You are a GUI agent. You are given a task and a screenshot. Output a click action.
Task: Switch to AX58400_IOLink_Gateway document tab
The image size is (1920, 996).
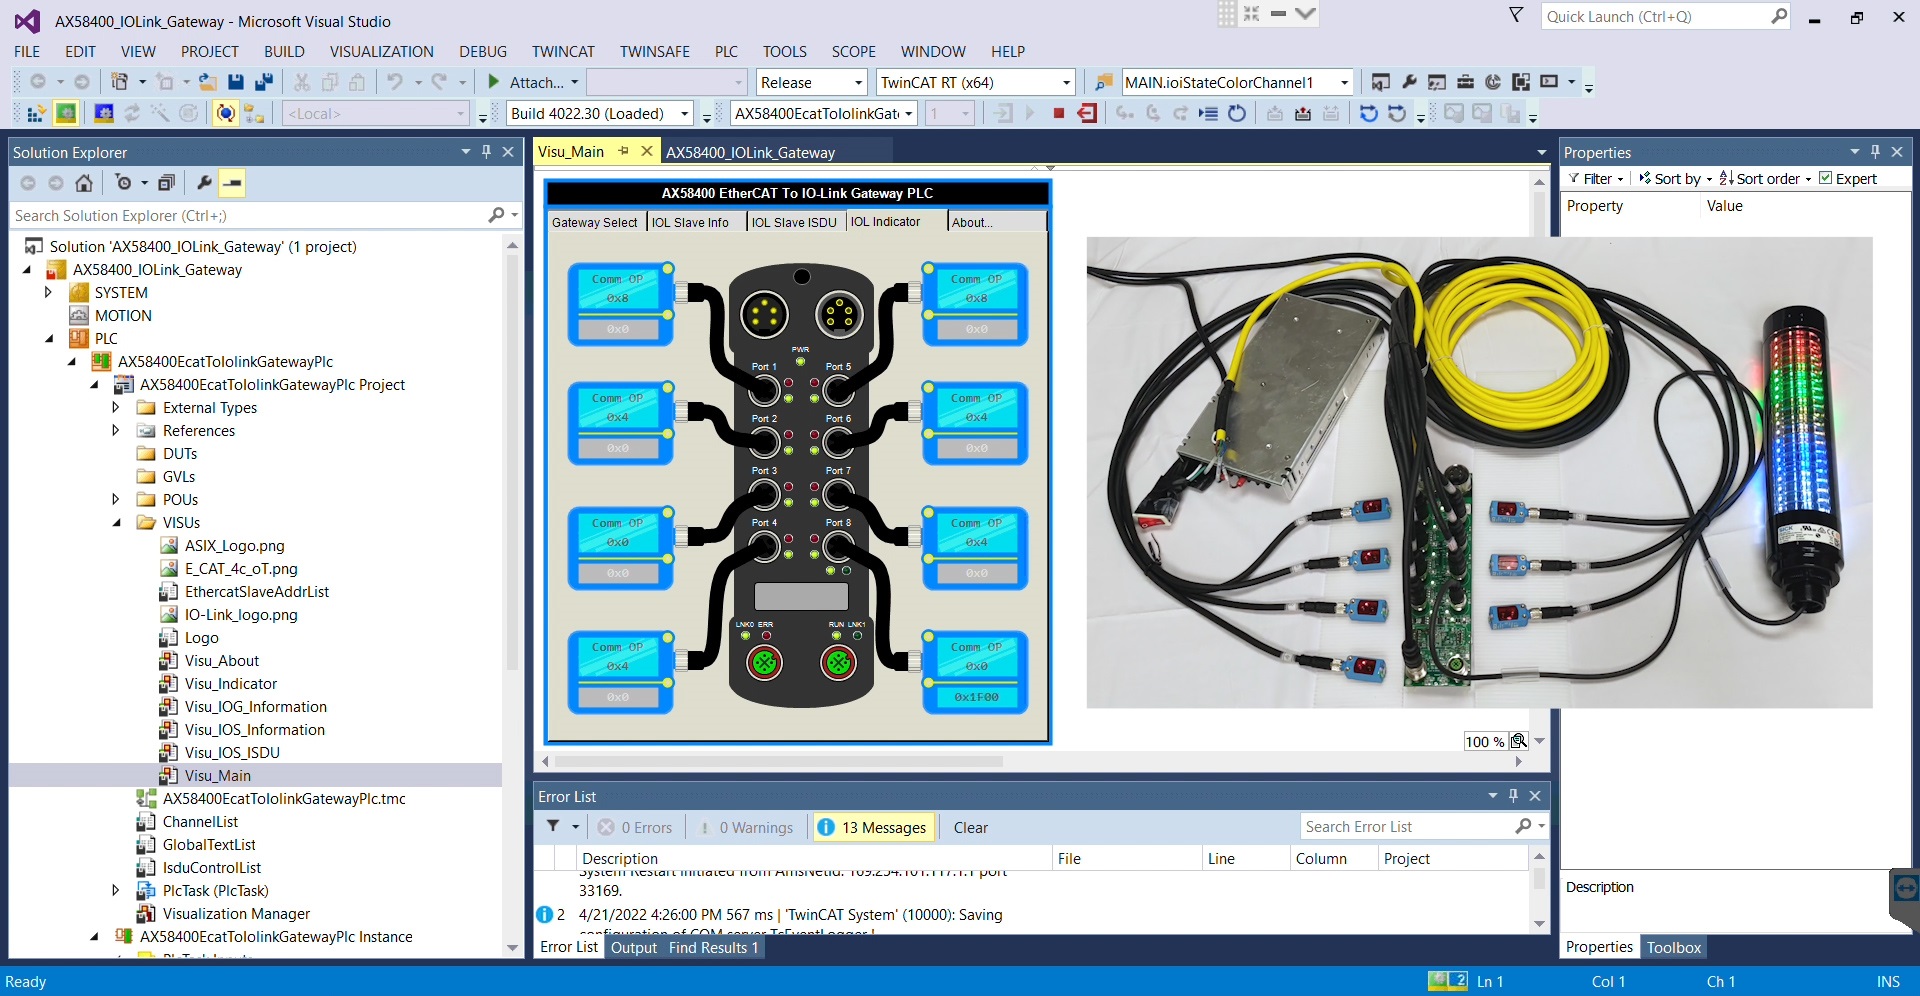point(750,152)
